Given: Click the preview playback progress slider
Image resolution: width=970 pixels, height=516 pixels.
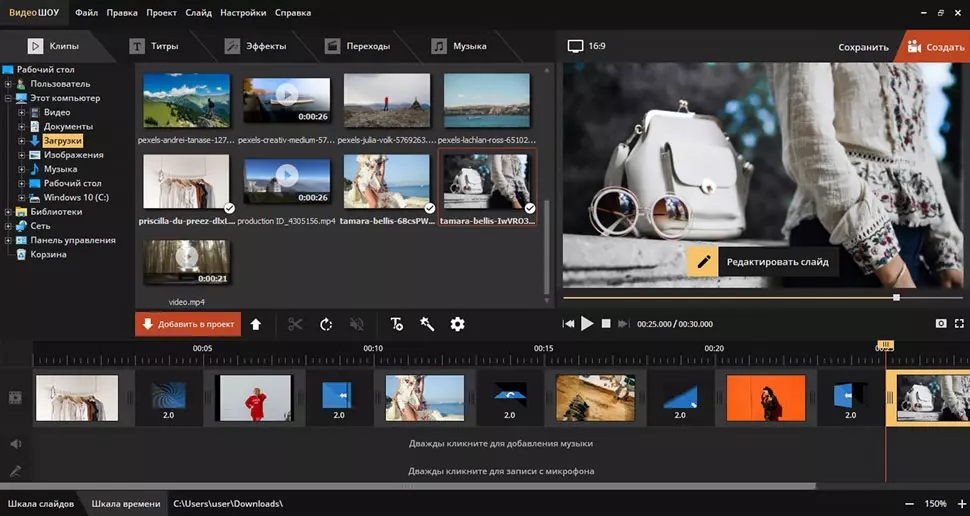Looking at the screenshot, I should click(x=730, y=298).
